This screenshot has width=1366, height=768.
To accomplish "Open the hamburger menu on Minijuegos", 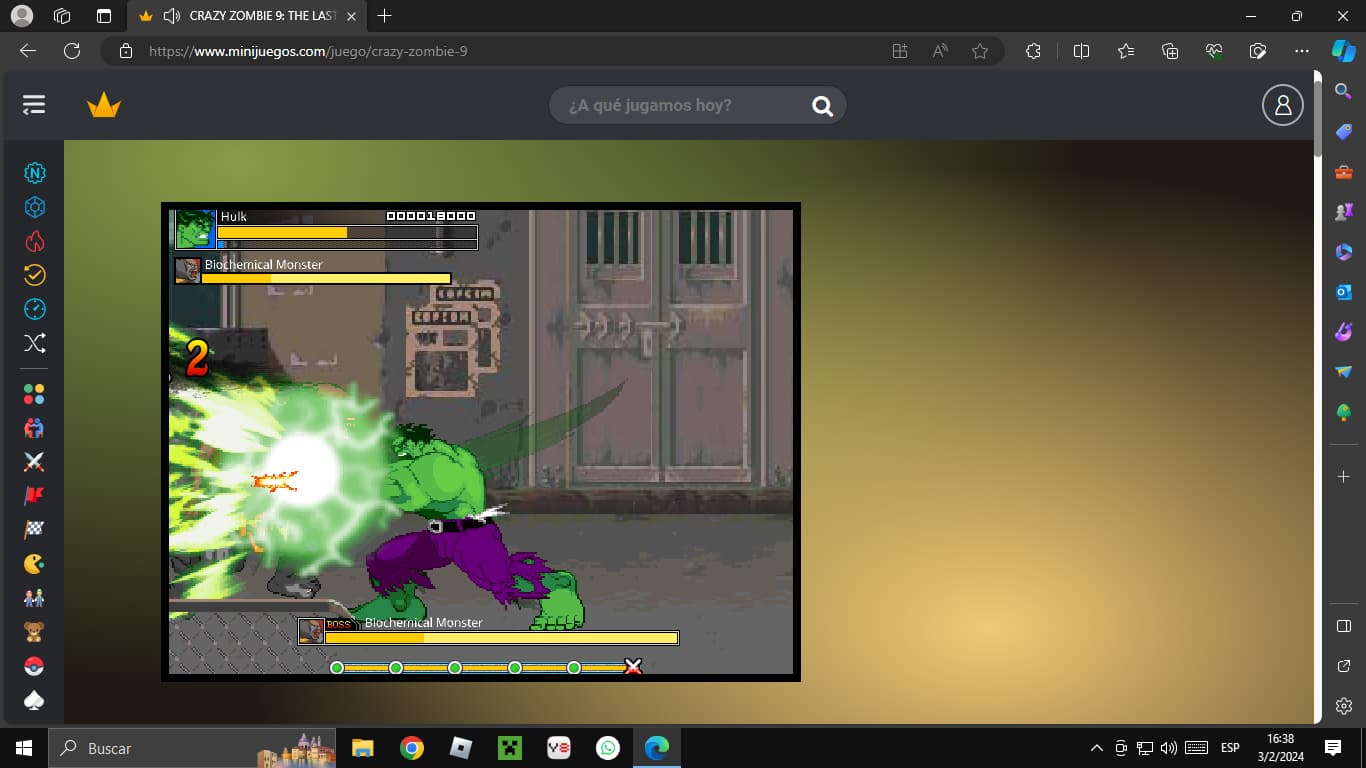I will 34,105.
